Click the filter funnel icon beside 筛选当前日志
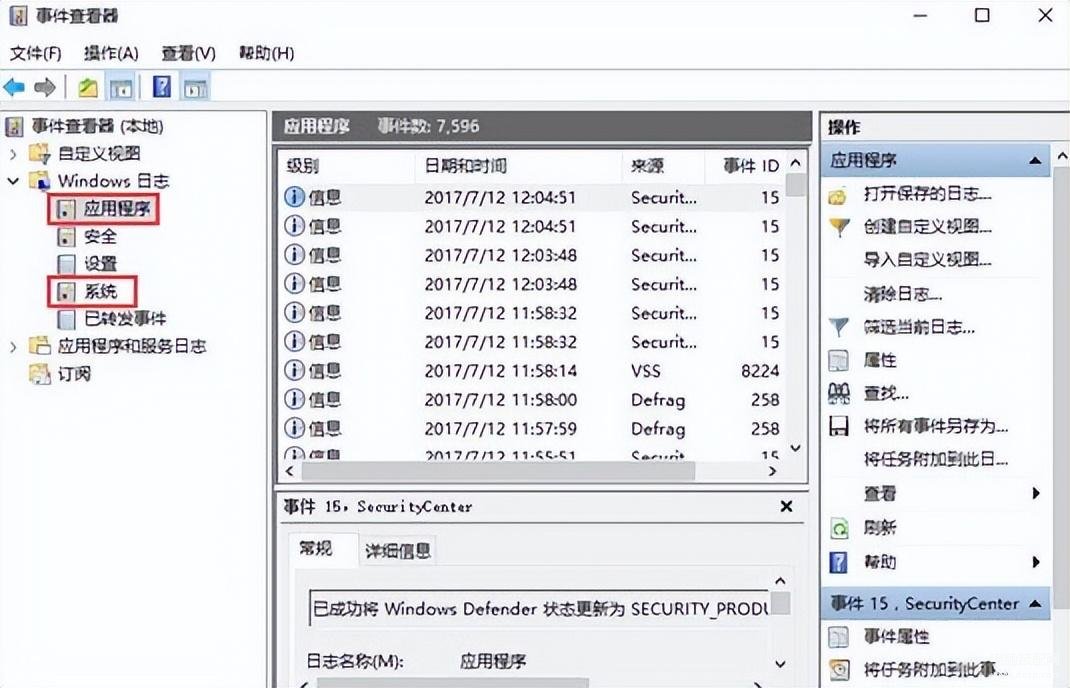The image size is (1070, 688). coord(839,327)
